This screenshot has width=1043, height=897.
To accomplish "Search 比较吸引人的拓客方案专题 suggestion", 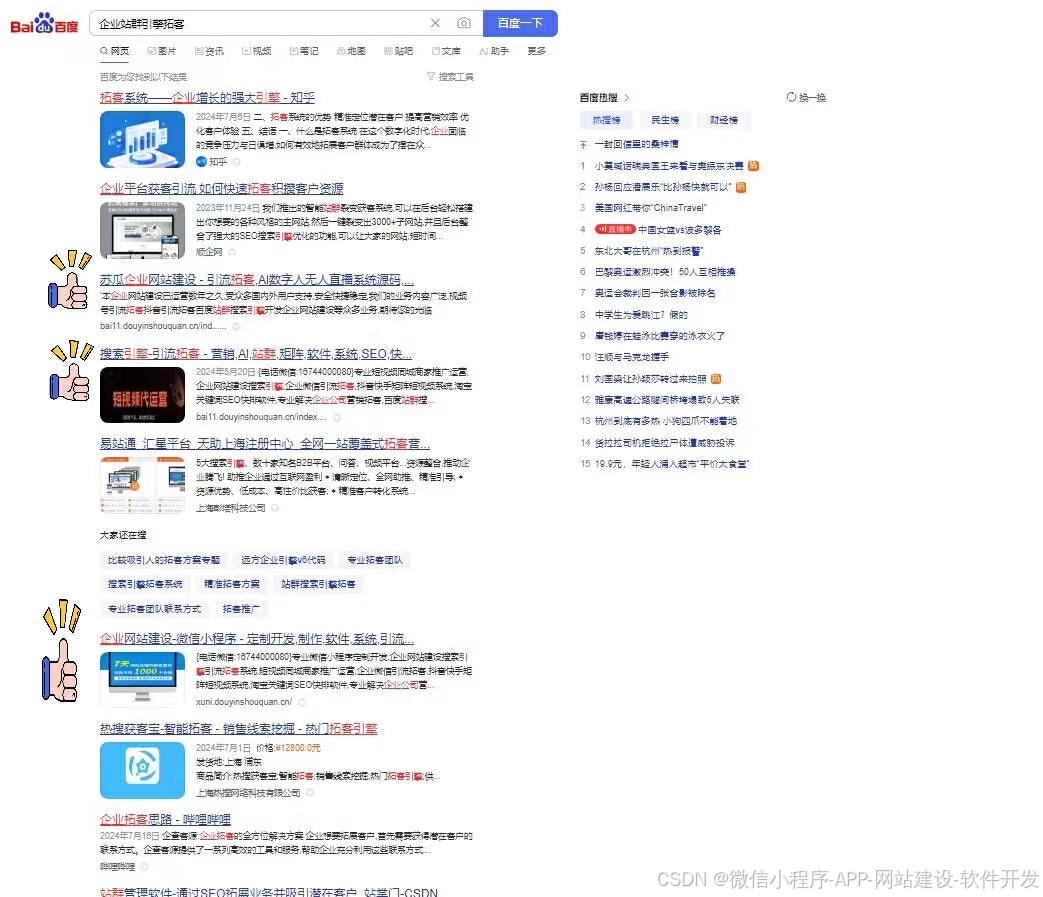I will click(x=164, y=560).
